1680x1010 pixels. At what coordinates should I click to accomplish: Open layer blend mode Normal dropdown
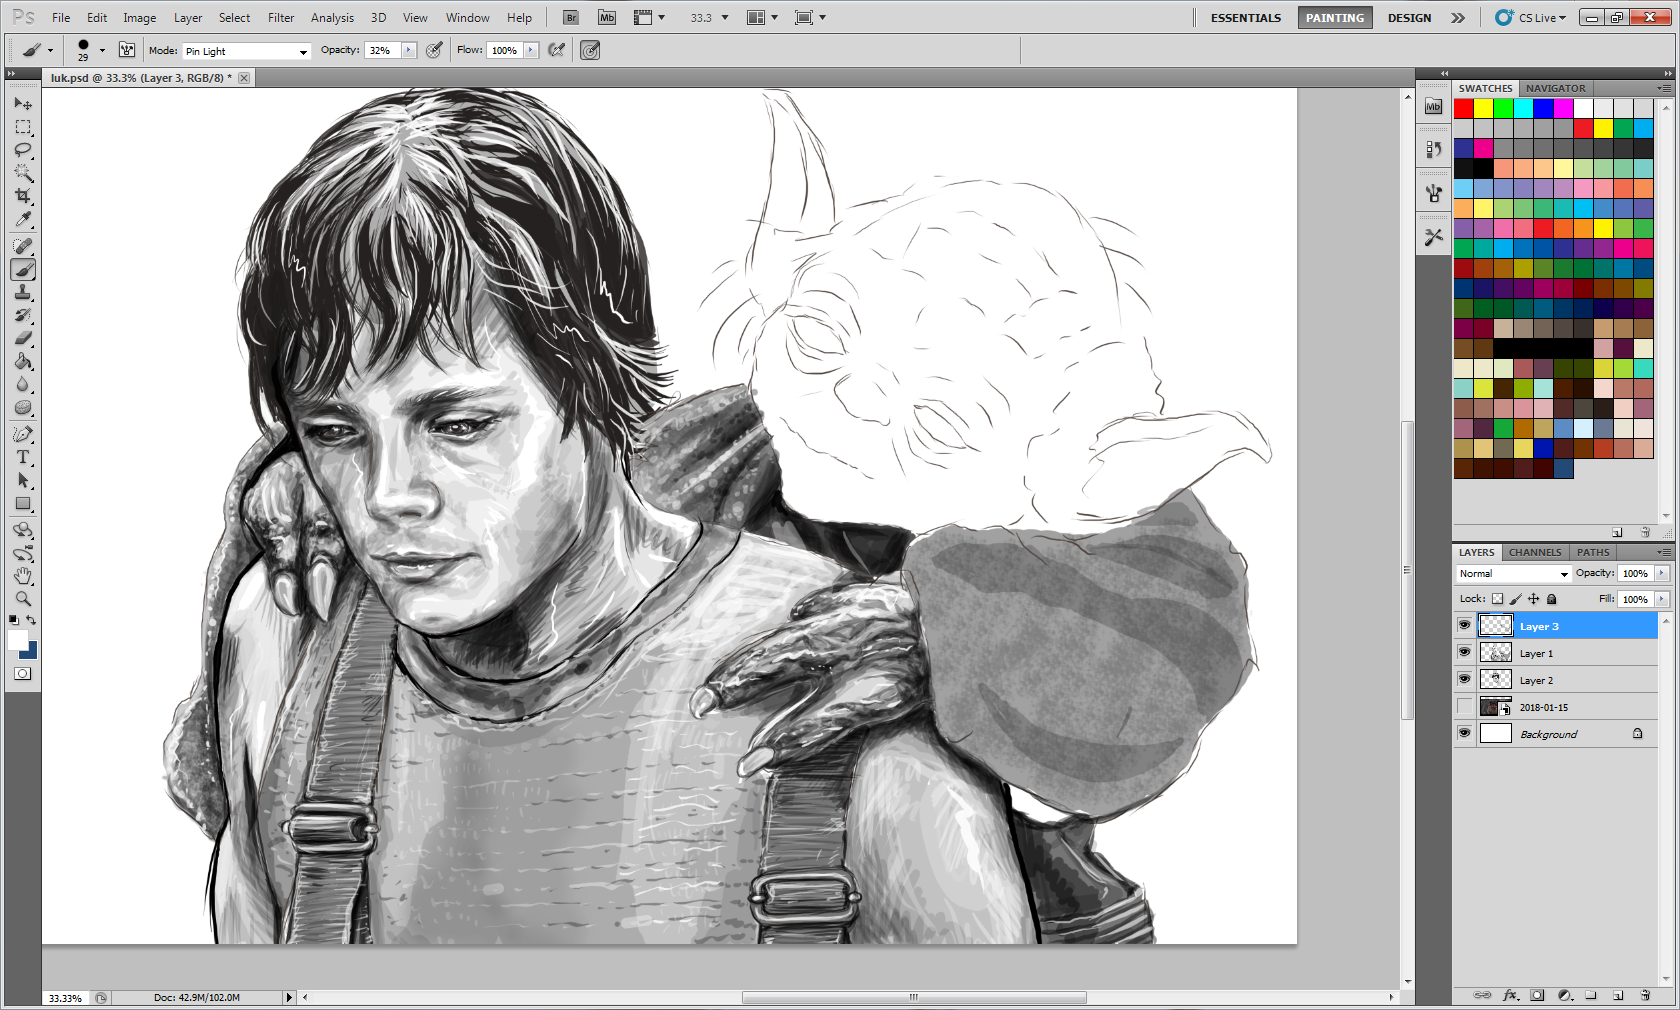coord(1513,574)
